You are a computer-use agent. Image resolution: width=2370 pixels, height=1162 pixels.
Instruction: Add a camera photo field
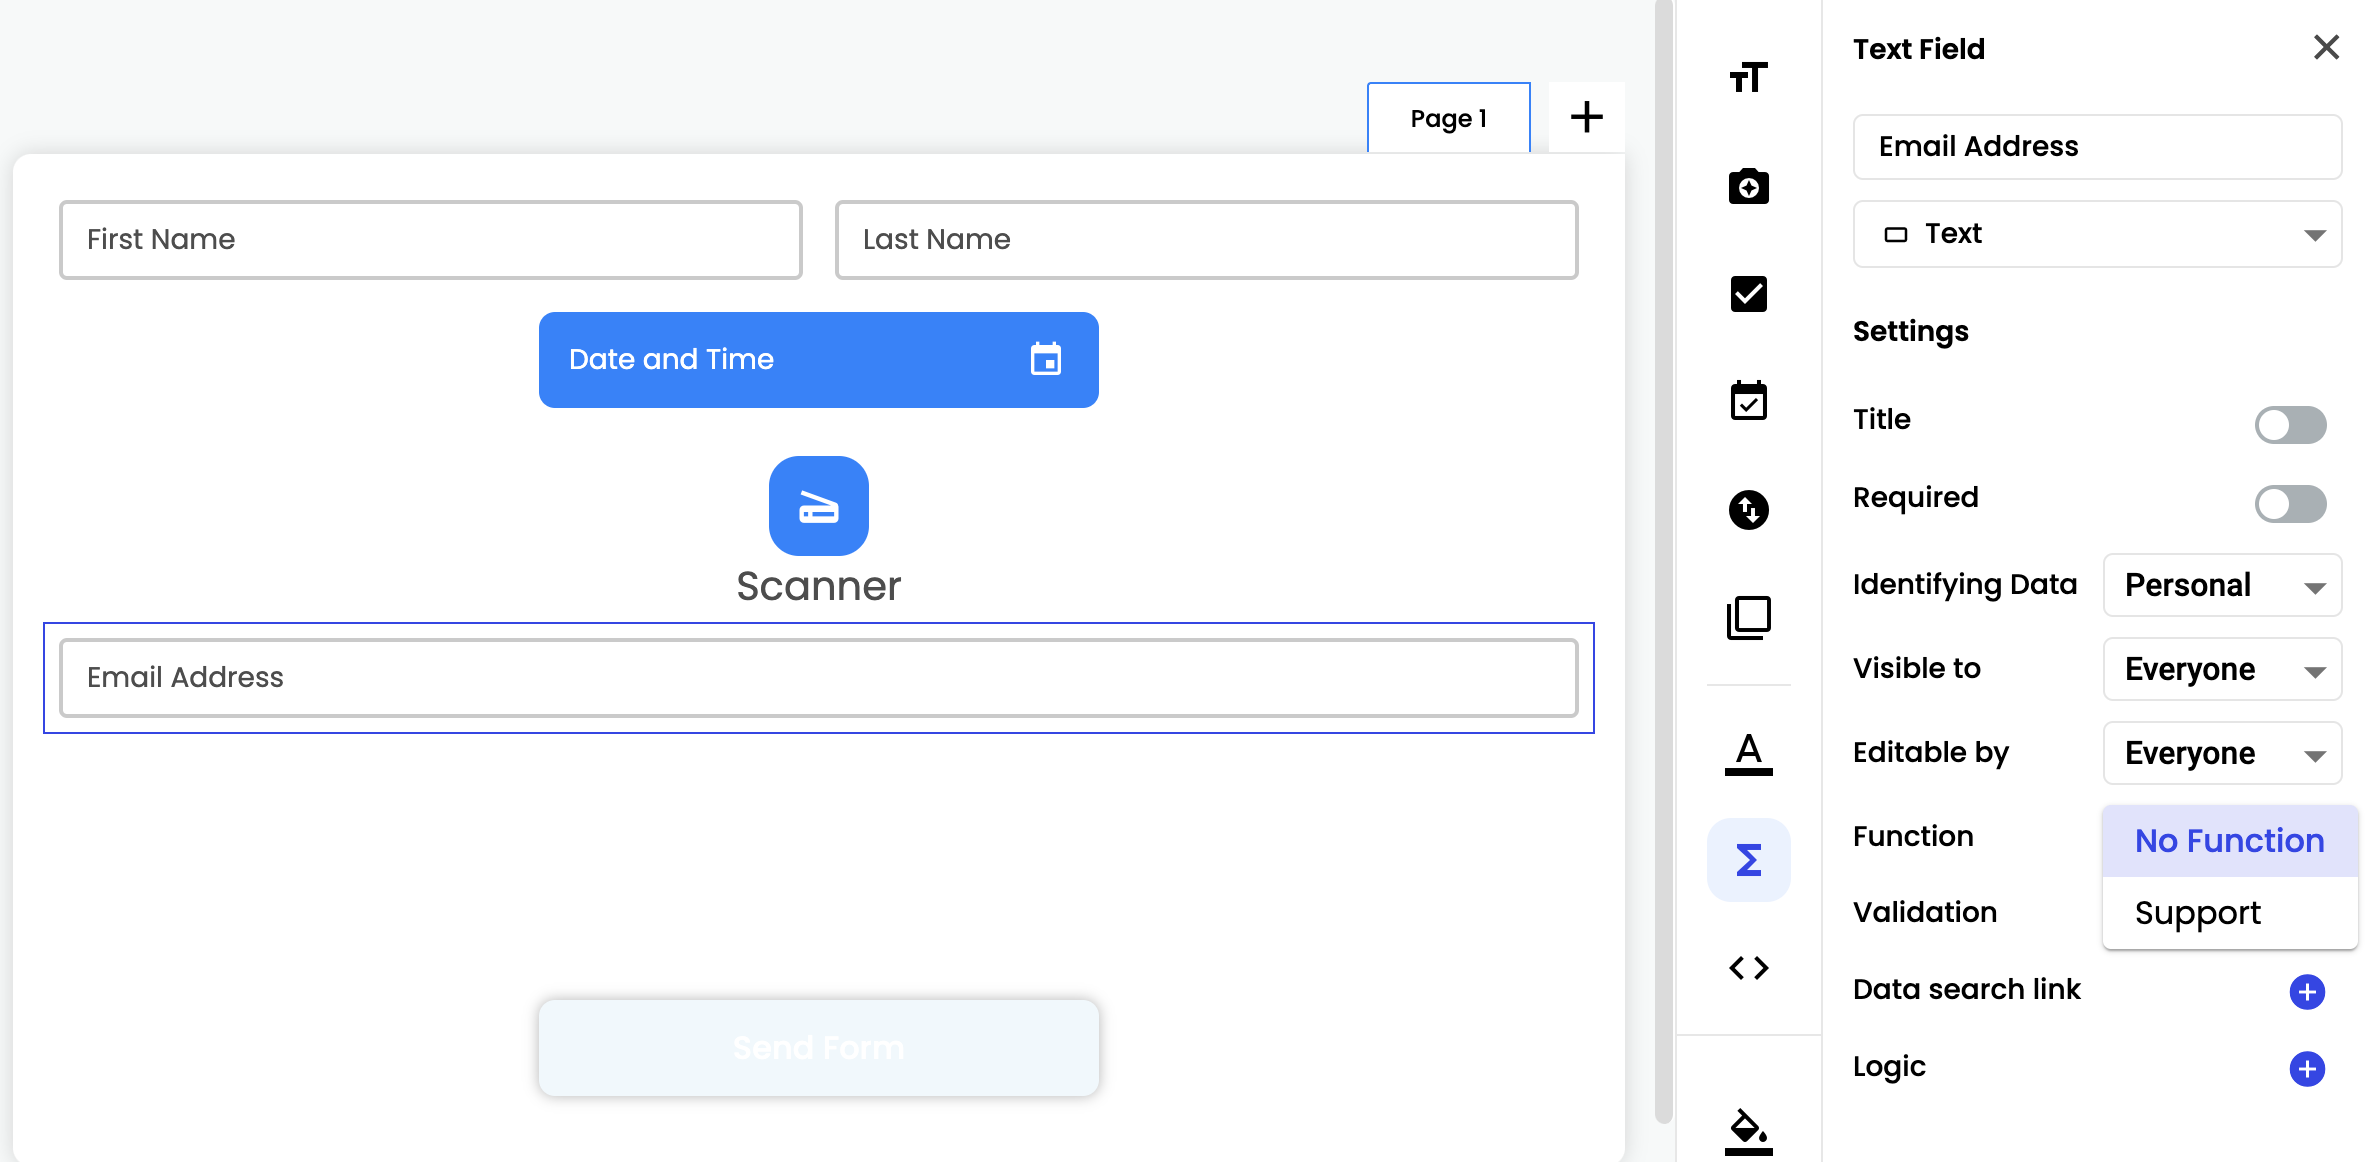point(1748,186)
